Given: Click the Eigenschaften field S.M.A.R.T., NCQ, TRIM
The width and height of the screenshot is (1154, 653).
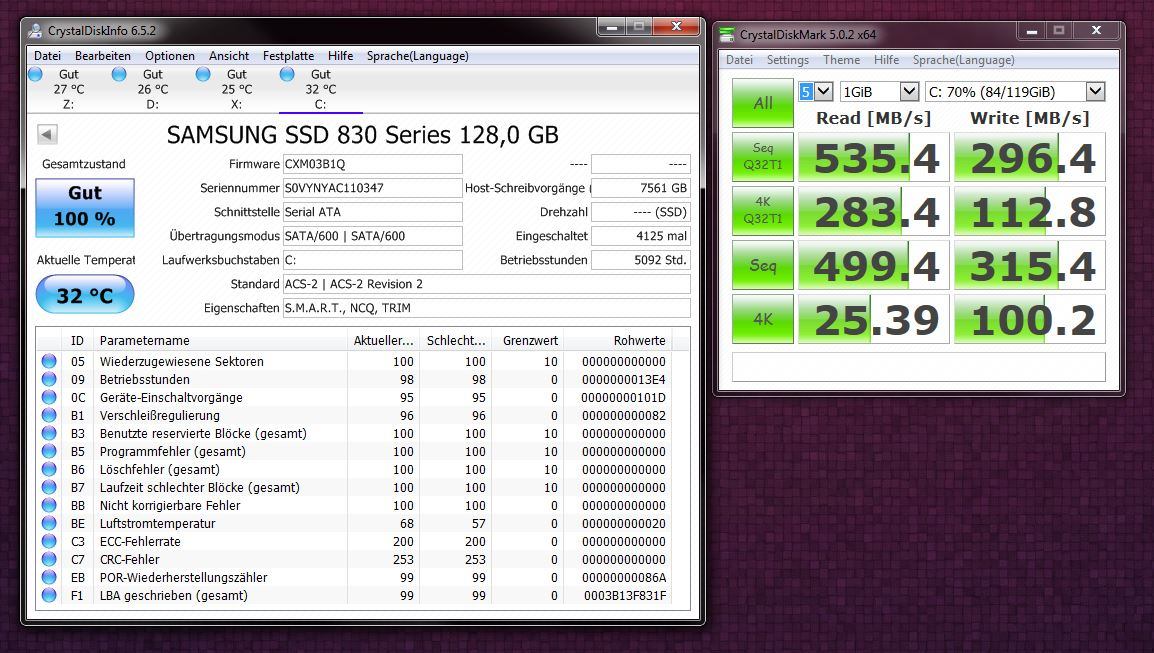Looking at the screenshot, I should tap(486, 308).
